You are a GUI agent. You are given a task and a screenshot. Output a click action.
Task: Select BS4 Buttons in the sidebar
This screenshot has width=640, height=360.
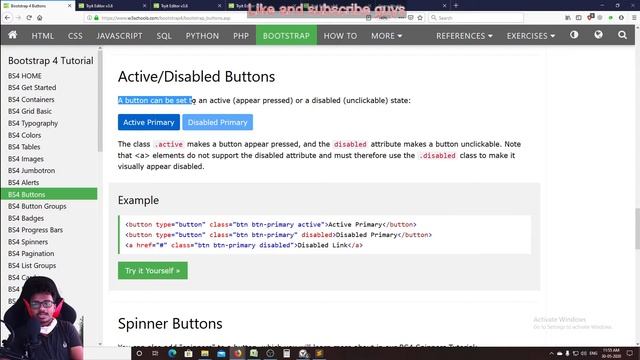(49, 194)
